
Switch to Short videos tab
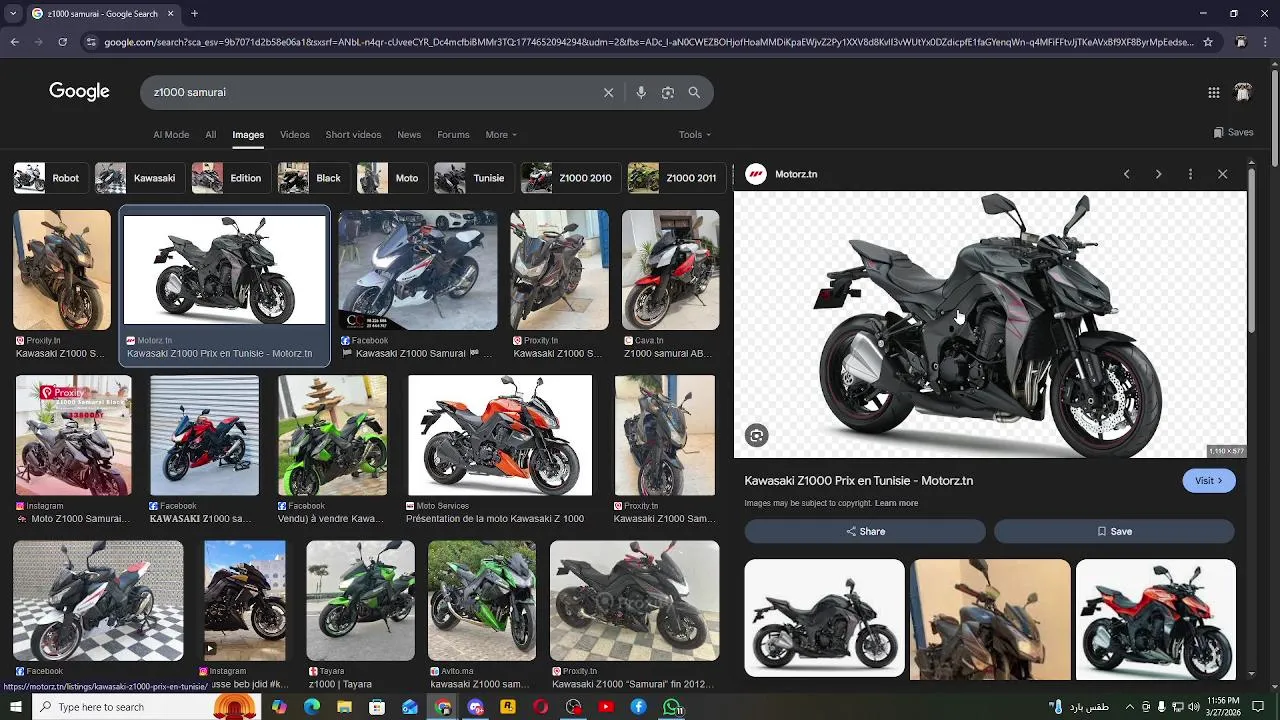pos(353,135)
